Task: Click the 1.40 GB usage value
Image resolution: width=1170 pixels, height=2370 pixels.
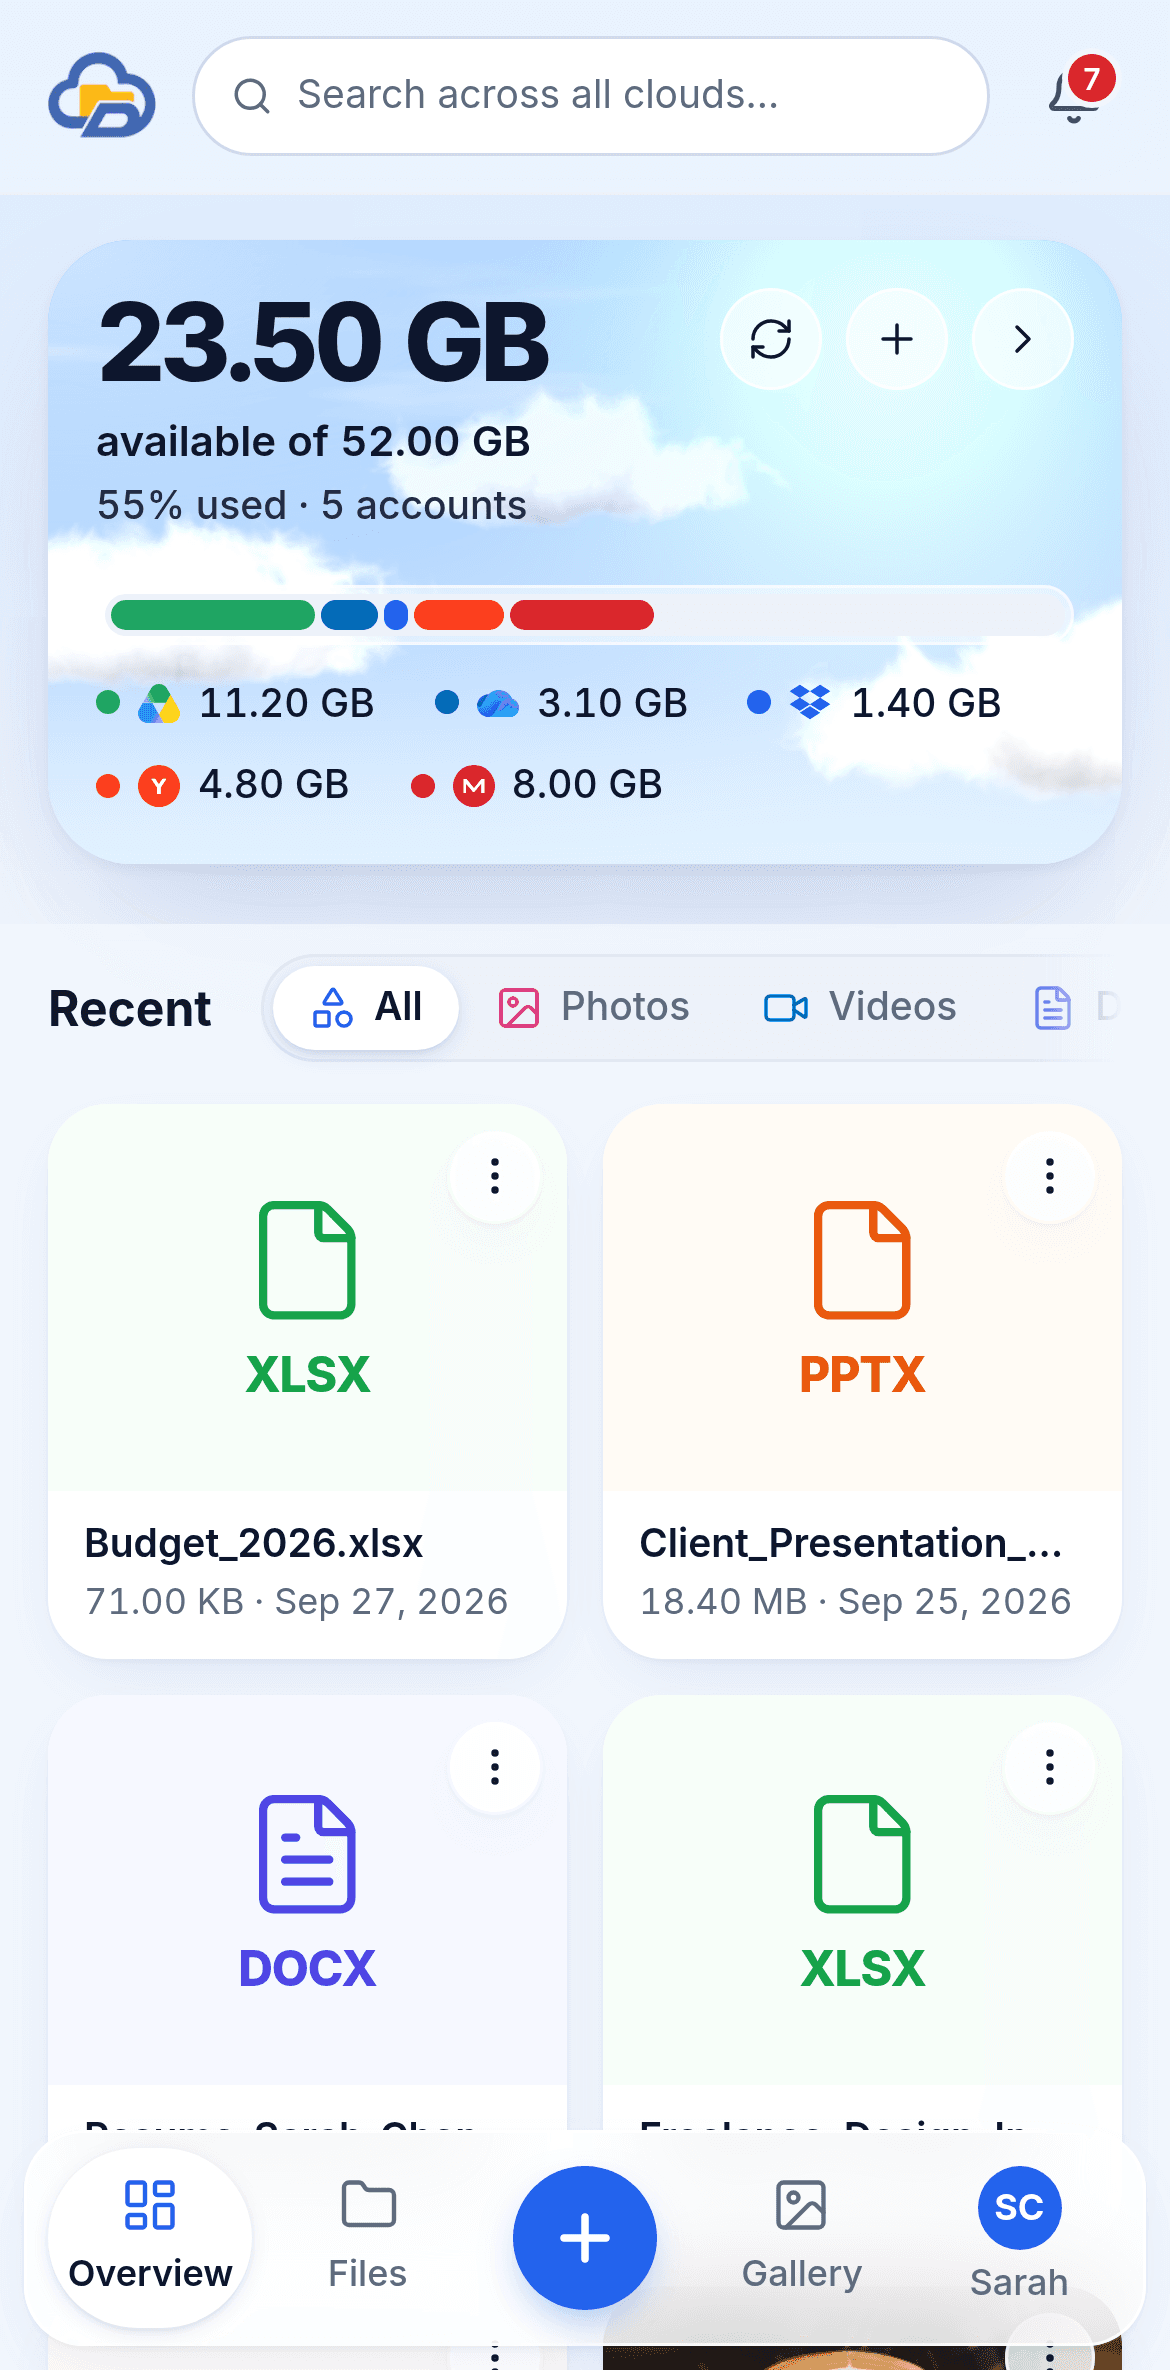Action: [926, 703]
